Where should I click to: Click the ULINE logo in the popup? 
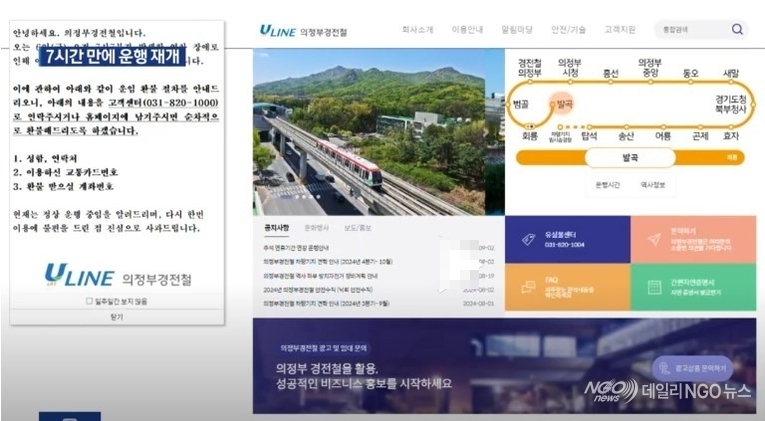pos(118,275)
